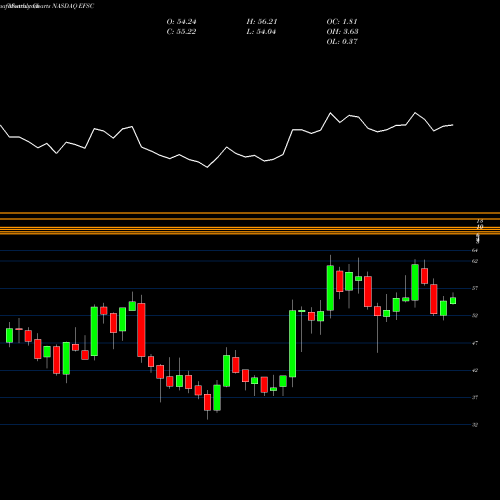This screenshot has height=500, width=500.
Task: Select the low value L: 54.04
Action: [x=261, y=32]
